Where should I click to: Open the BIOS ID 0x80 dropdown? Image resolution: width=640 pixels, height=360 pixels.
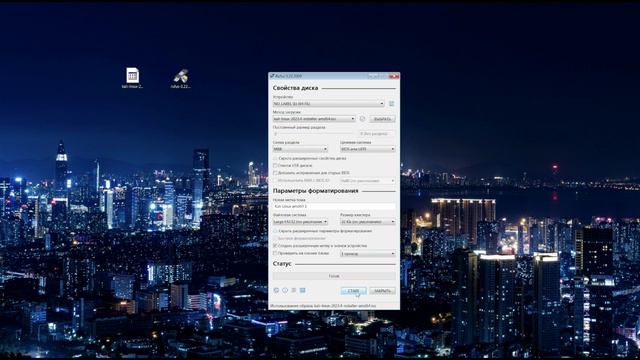368,180
